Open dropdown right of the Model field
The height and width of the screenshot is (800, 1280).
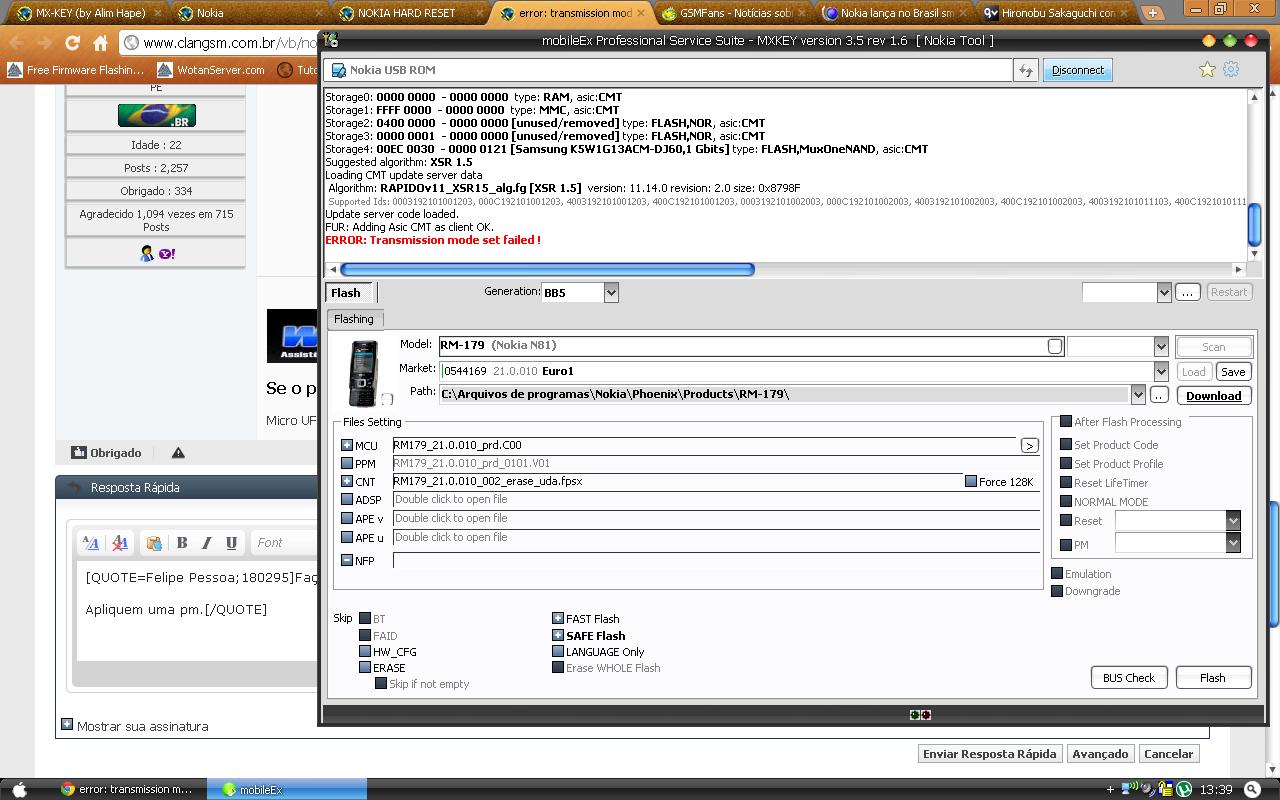click(1161, 346)
